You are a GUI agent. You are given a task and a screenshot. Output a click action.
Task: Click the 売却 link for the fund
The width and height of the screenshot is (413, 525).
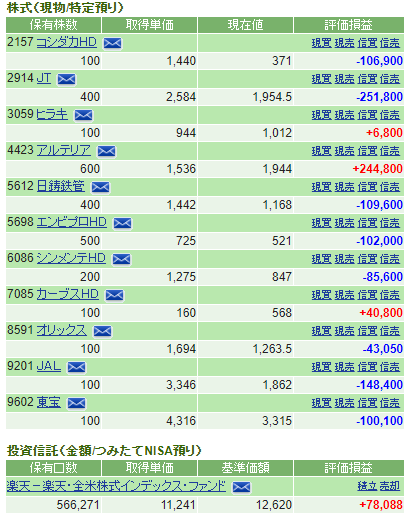pyautogui.click(x=390, y=486)
